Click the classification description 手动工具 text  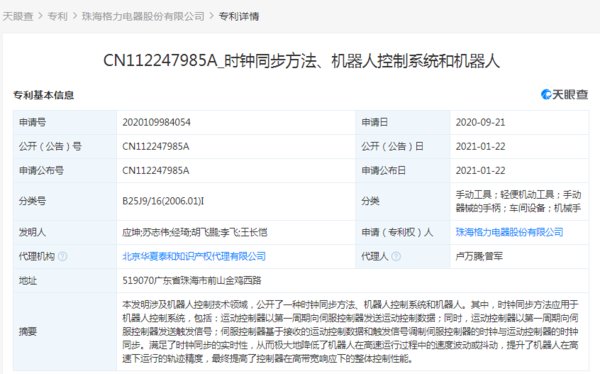[x=518, y=201]
